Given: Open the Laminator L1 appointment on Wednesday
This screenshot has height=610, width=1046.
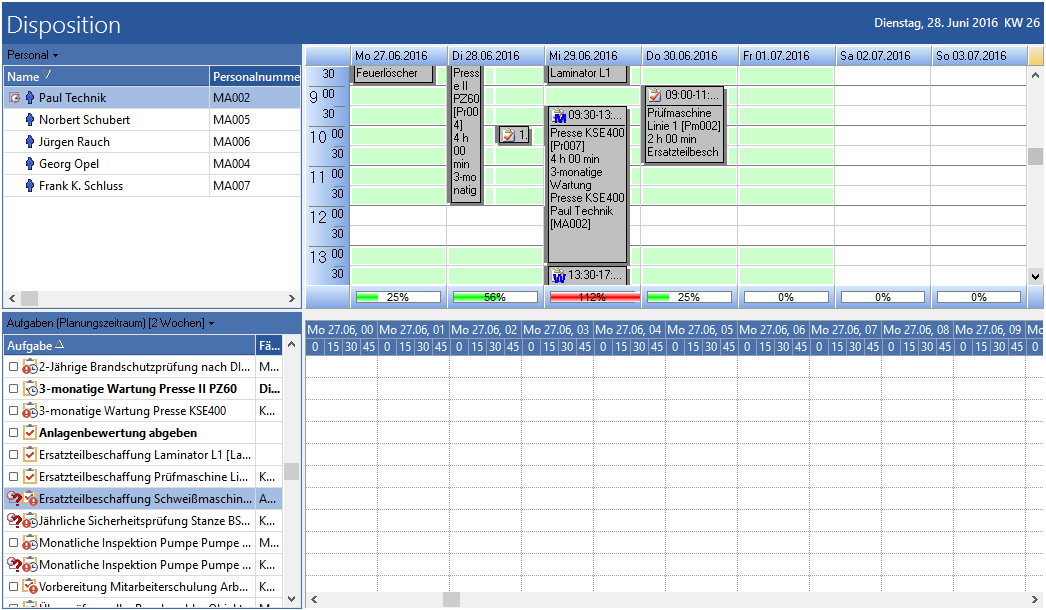Looking at the screenshot, I should click(x=586, y=74).
